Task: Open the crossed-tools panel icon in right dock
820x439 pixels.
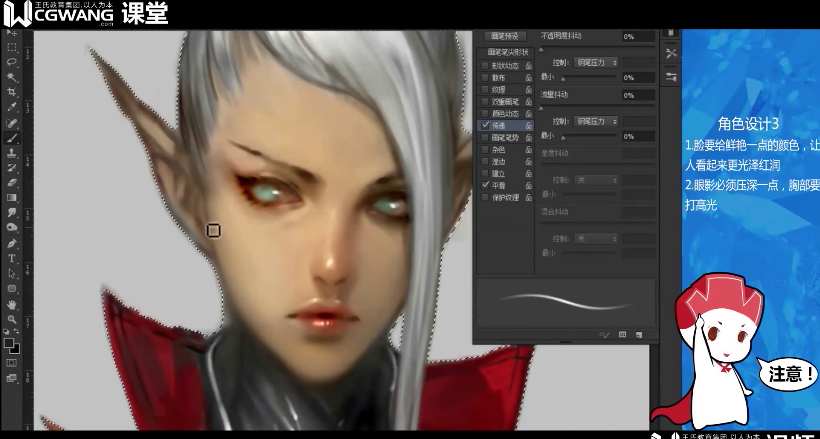Action: point(671,53)
